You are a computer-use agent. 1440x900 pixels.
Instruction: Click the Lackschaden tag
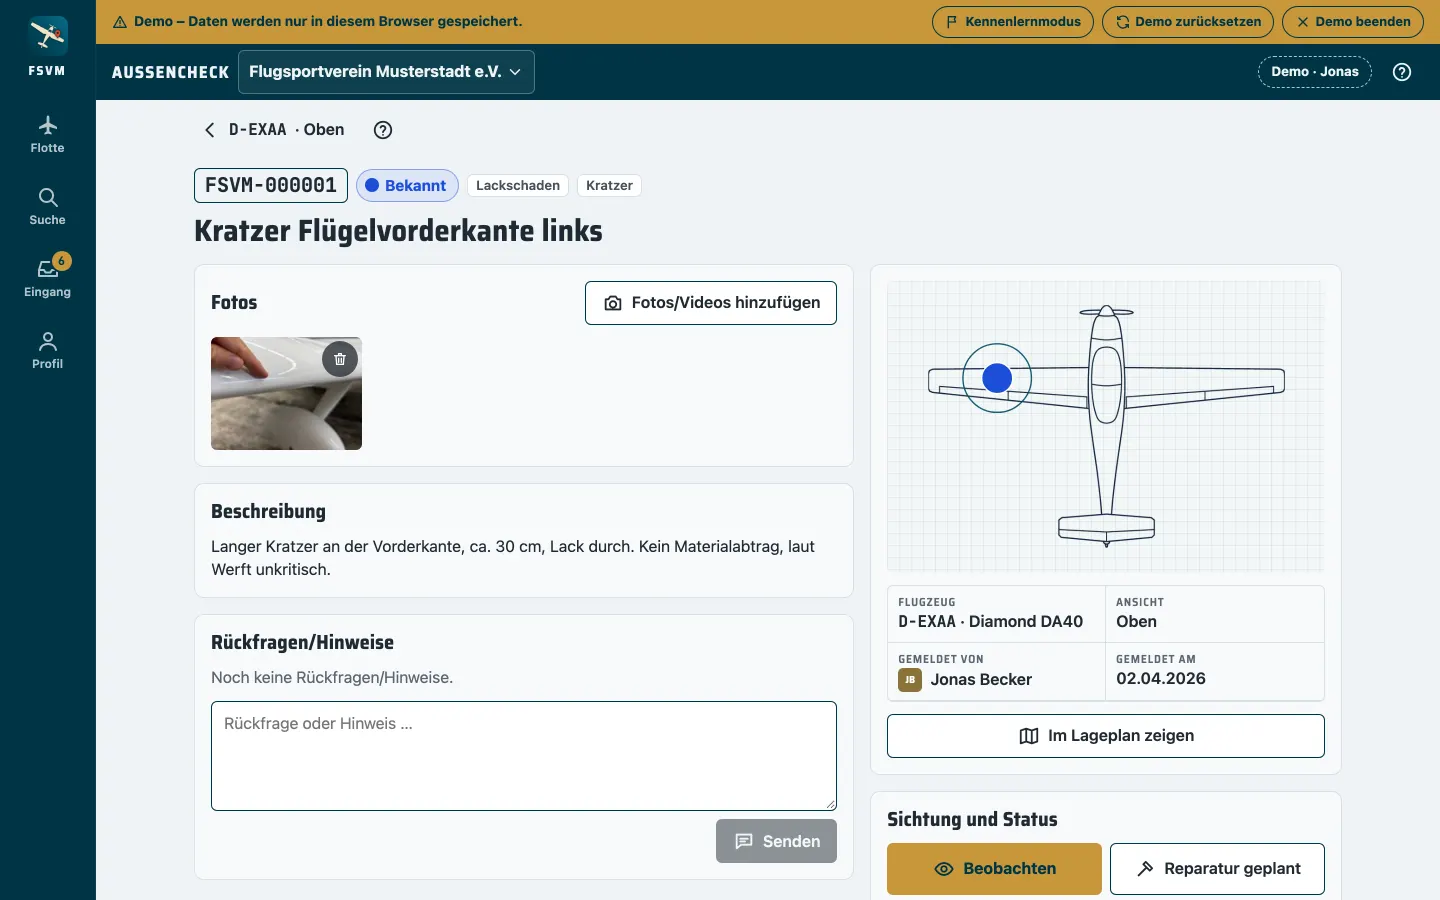point(518,186)
